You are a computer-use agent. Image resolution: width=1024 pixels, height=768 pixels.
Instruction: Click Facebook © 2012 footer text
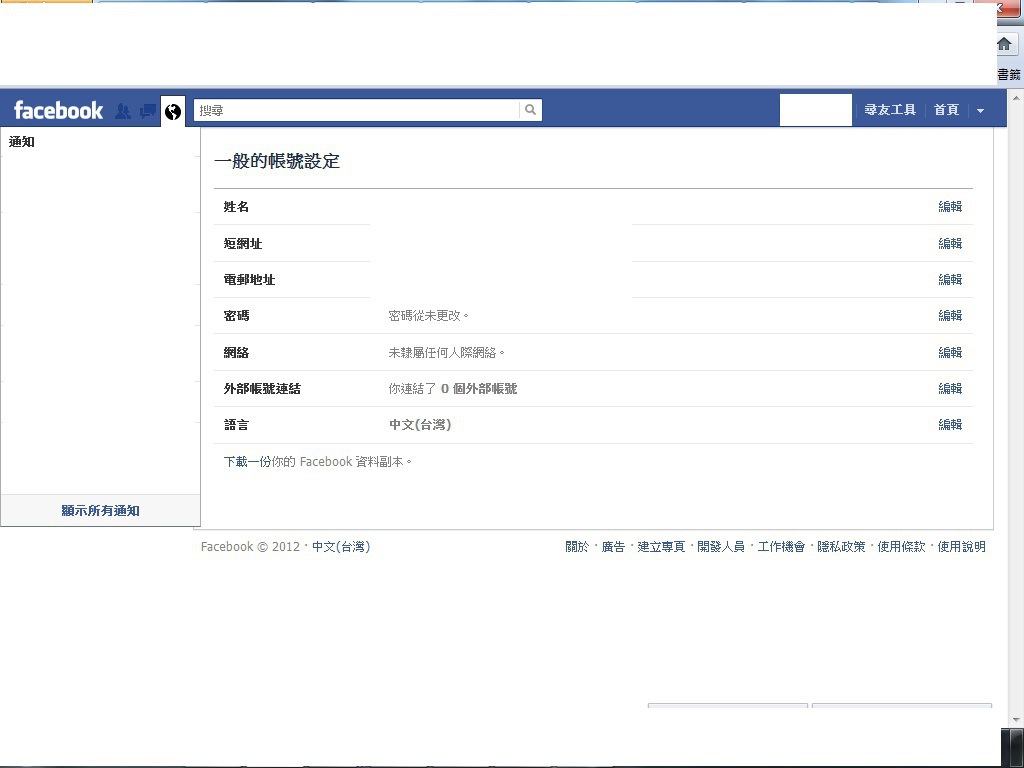coord(250,547)
